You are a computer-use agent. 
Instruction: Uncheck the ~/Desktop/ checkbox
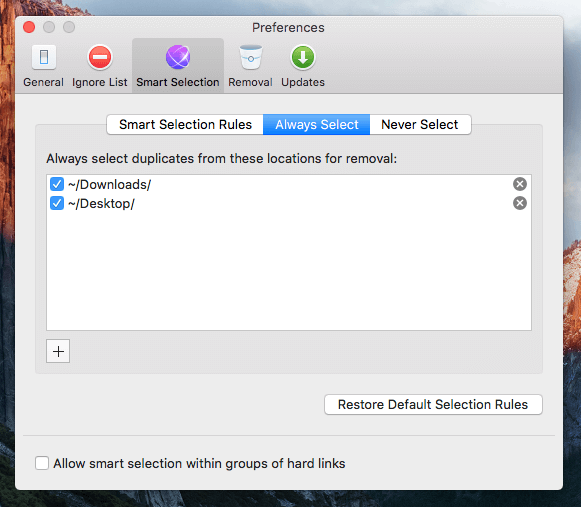[x=57, y=203]
